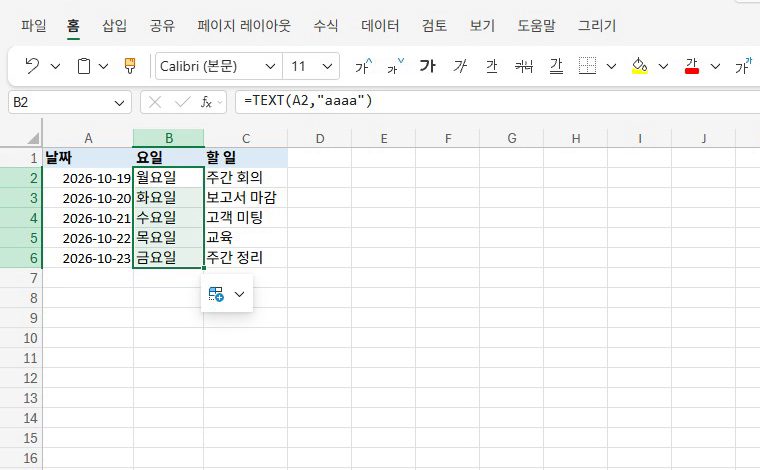The image size is (760, 470).
Task: Click the Select All corner triangle
Action: pos(32,139)
